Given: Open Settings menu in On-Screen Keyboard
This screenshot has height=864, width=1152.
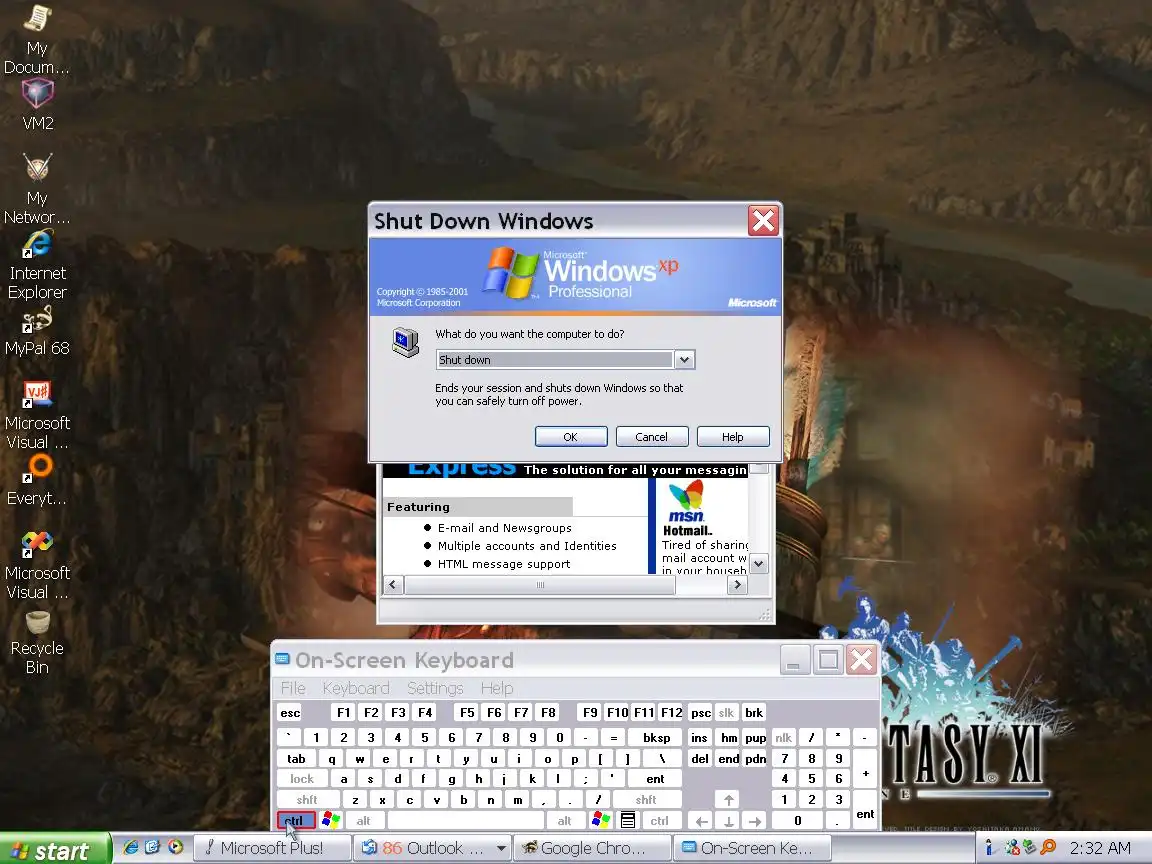Looking at the screenshot, I should [435, 688].
